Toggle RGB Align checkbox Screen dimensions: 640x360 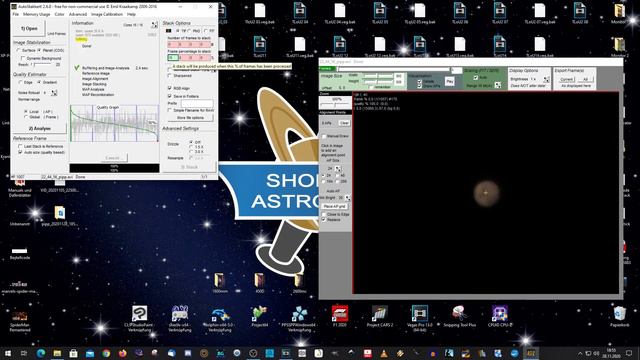(170, 88)
